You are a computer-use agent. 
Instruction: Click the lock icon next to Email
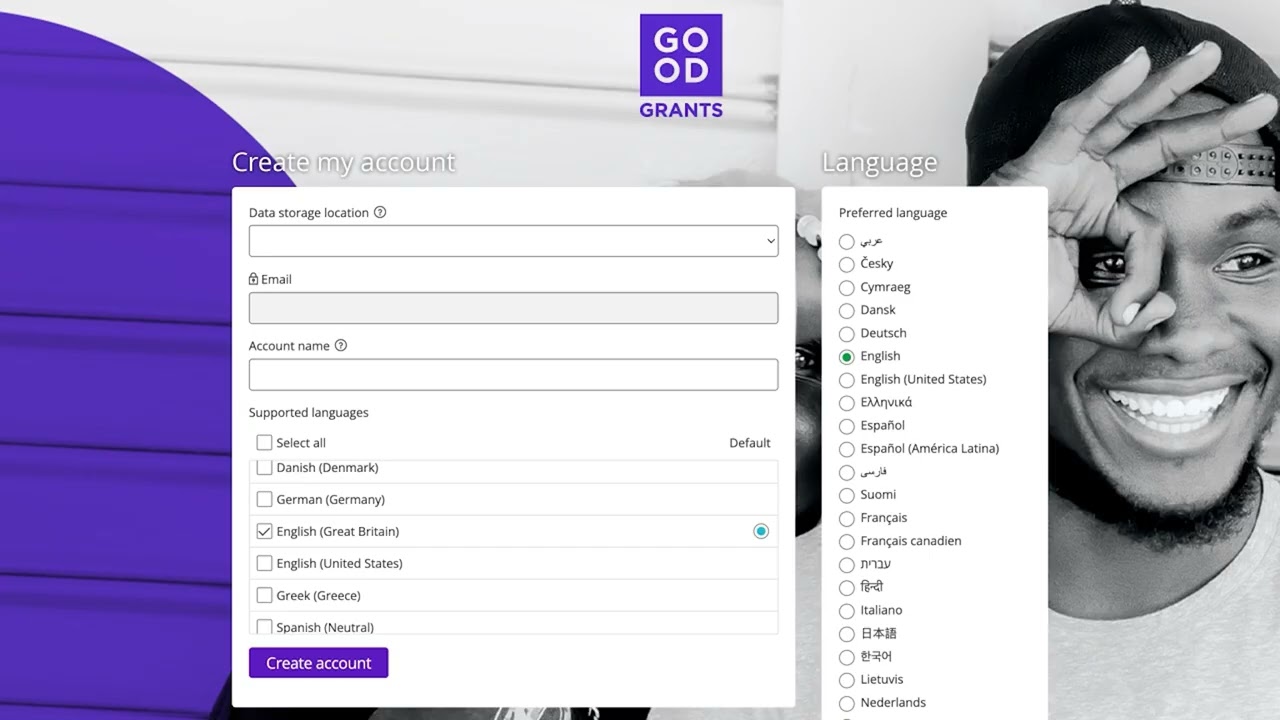pos(253,279)
